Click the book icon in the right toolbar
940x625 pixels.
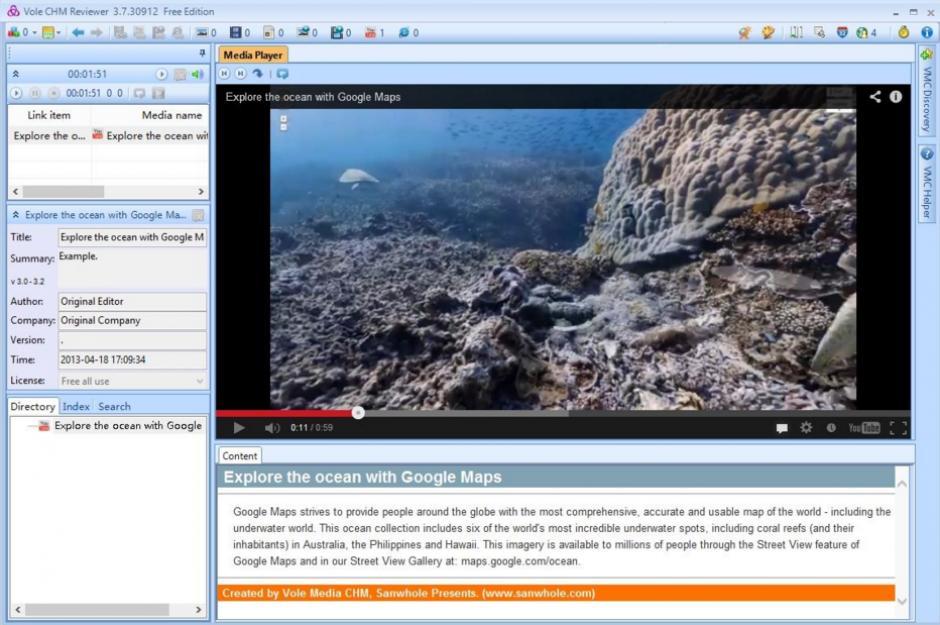tap(796, 32)
